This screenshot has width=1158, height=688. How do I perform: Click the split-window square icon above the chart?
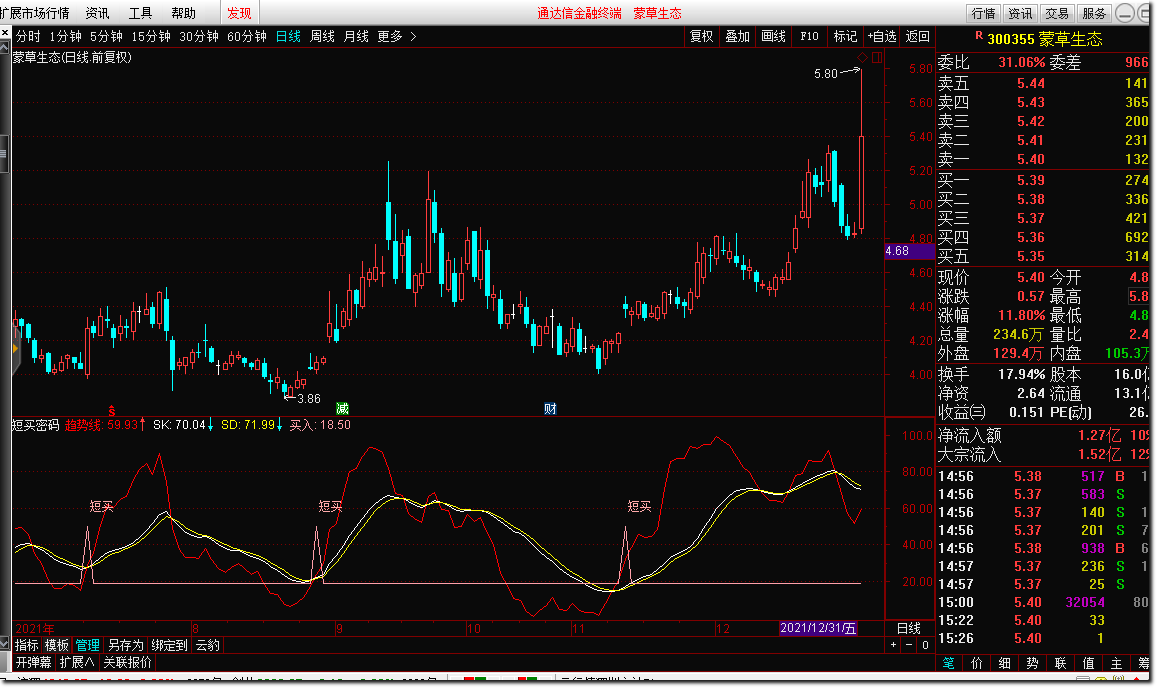pos(877,58)
